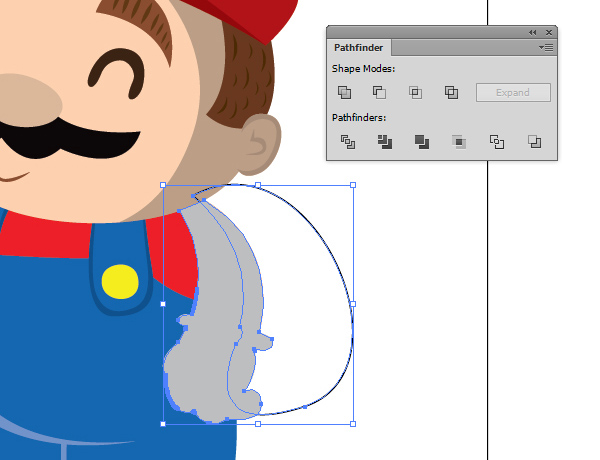Click the Outline pathfinder icon
Viewport: 600px width, 460px height.
[497, 142]
